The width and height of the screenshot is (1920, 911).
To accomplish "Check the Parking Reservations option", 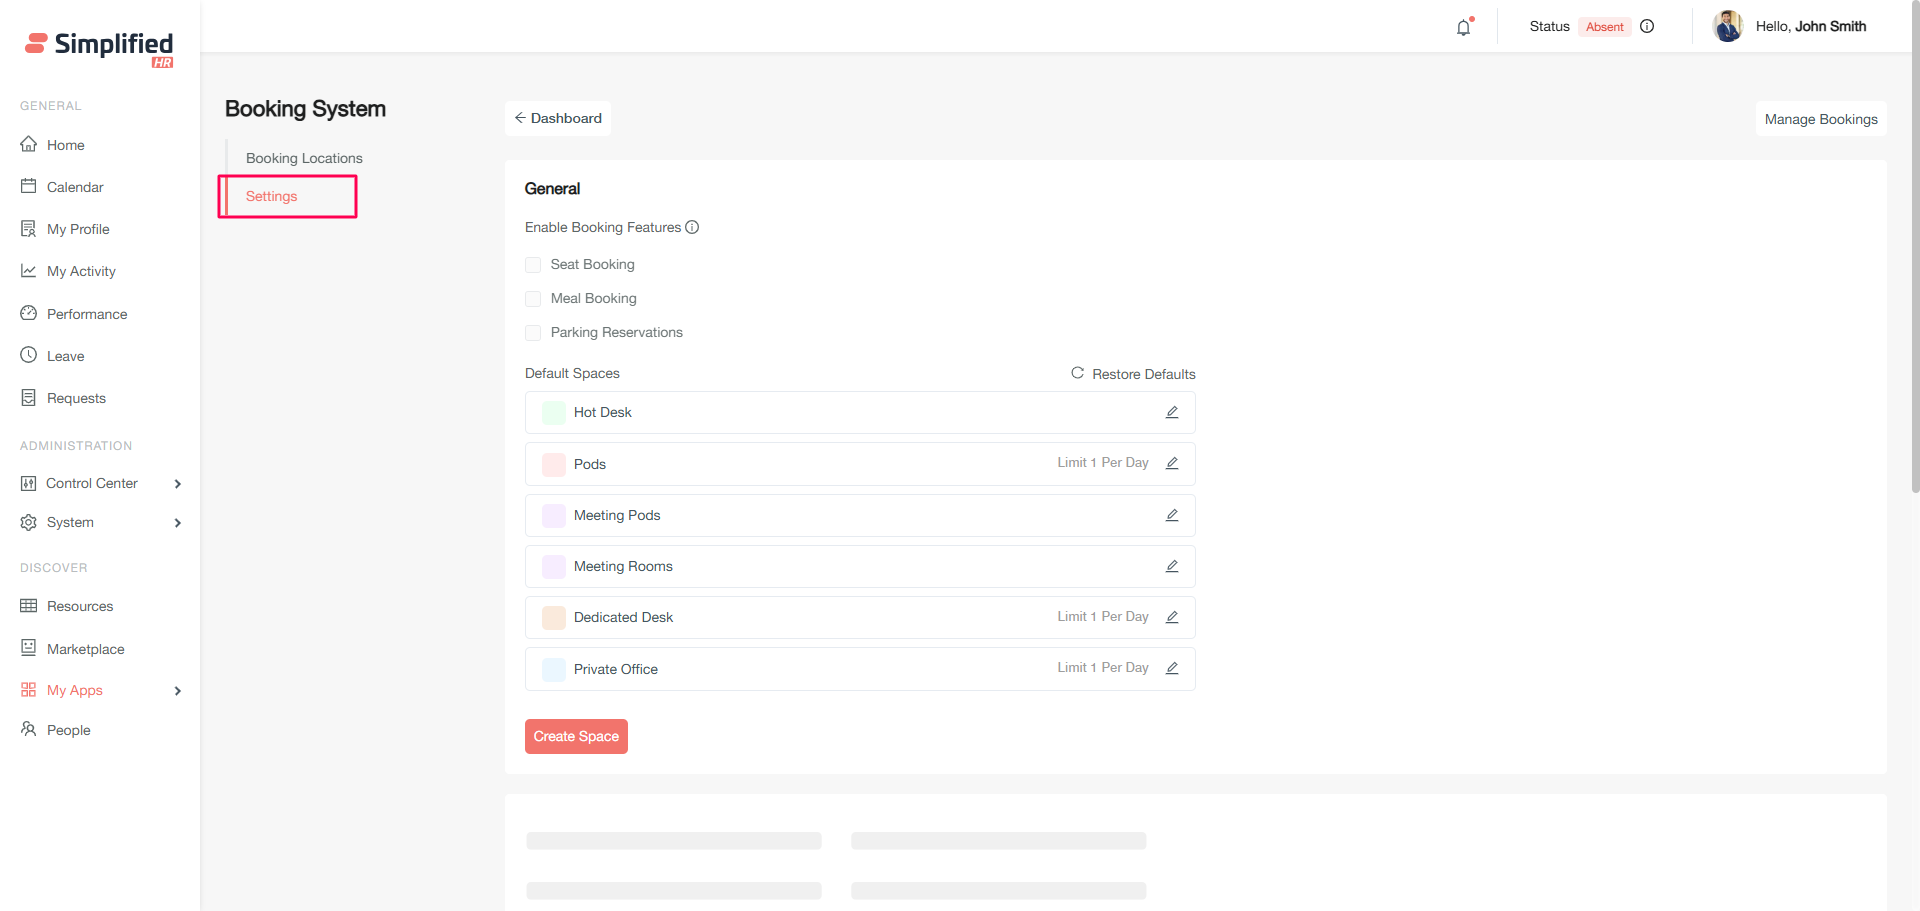I will [533, 333].
